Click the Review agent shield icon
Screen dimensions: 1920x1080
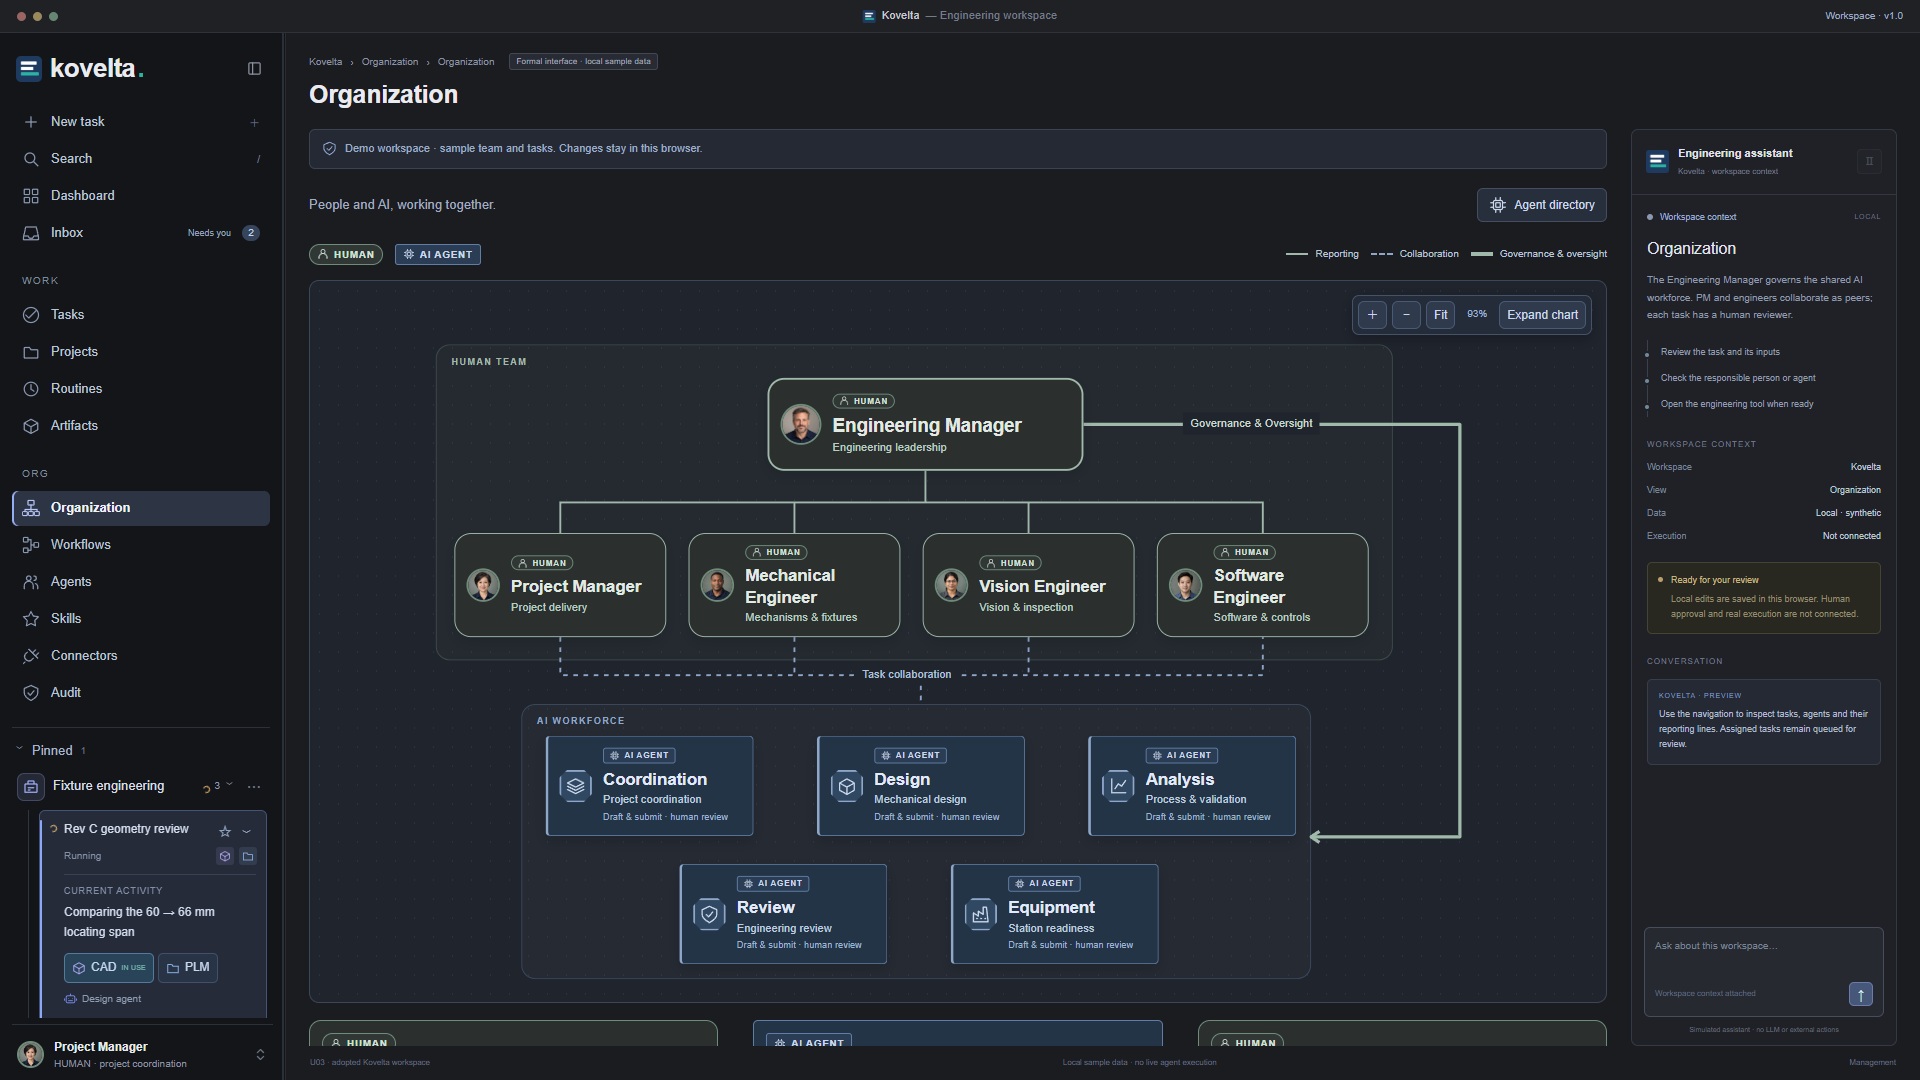coord(709,914)
